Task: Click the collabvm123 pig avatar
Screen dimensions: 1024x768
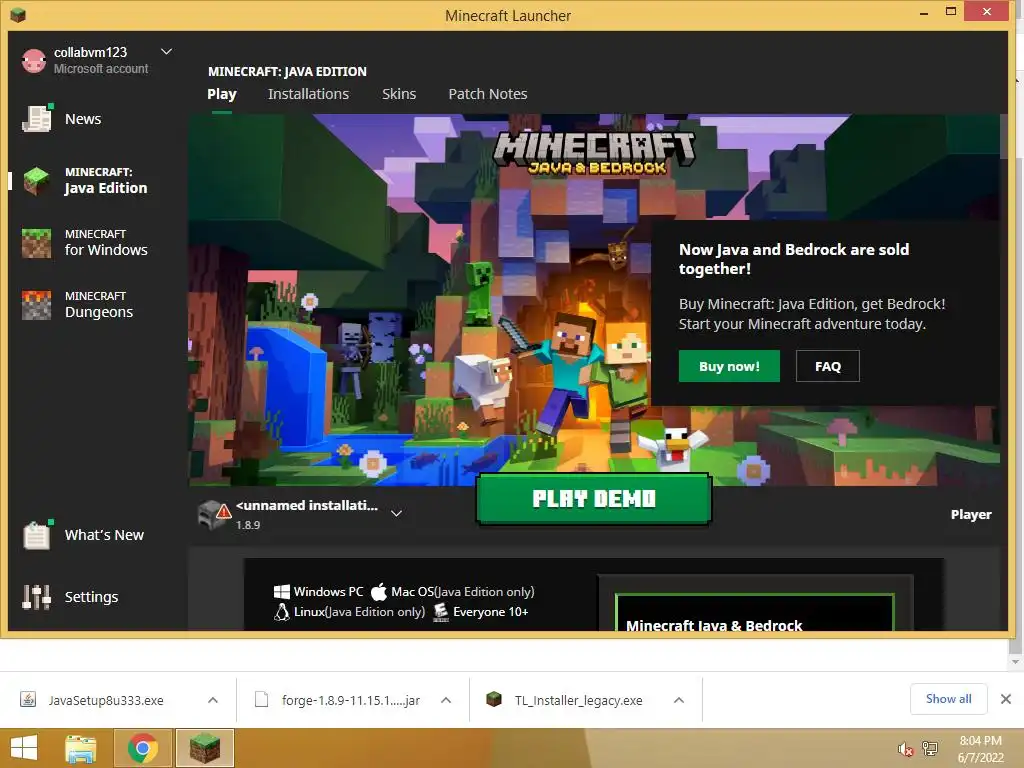Action: coord(33,61)
